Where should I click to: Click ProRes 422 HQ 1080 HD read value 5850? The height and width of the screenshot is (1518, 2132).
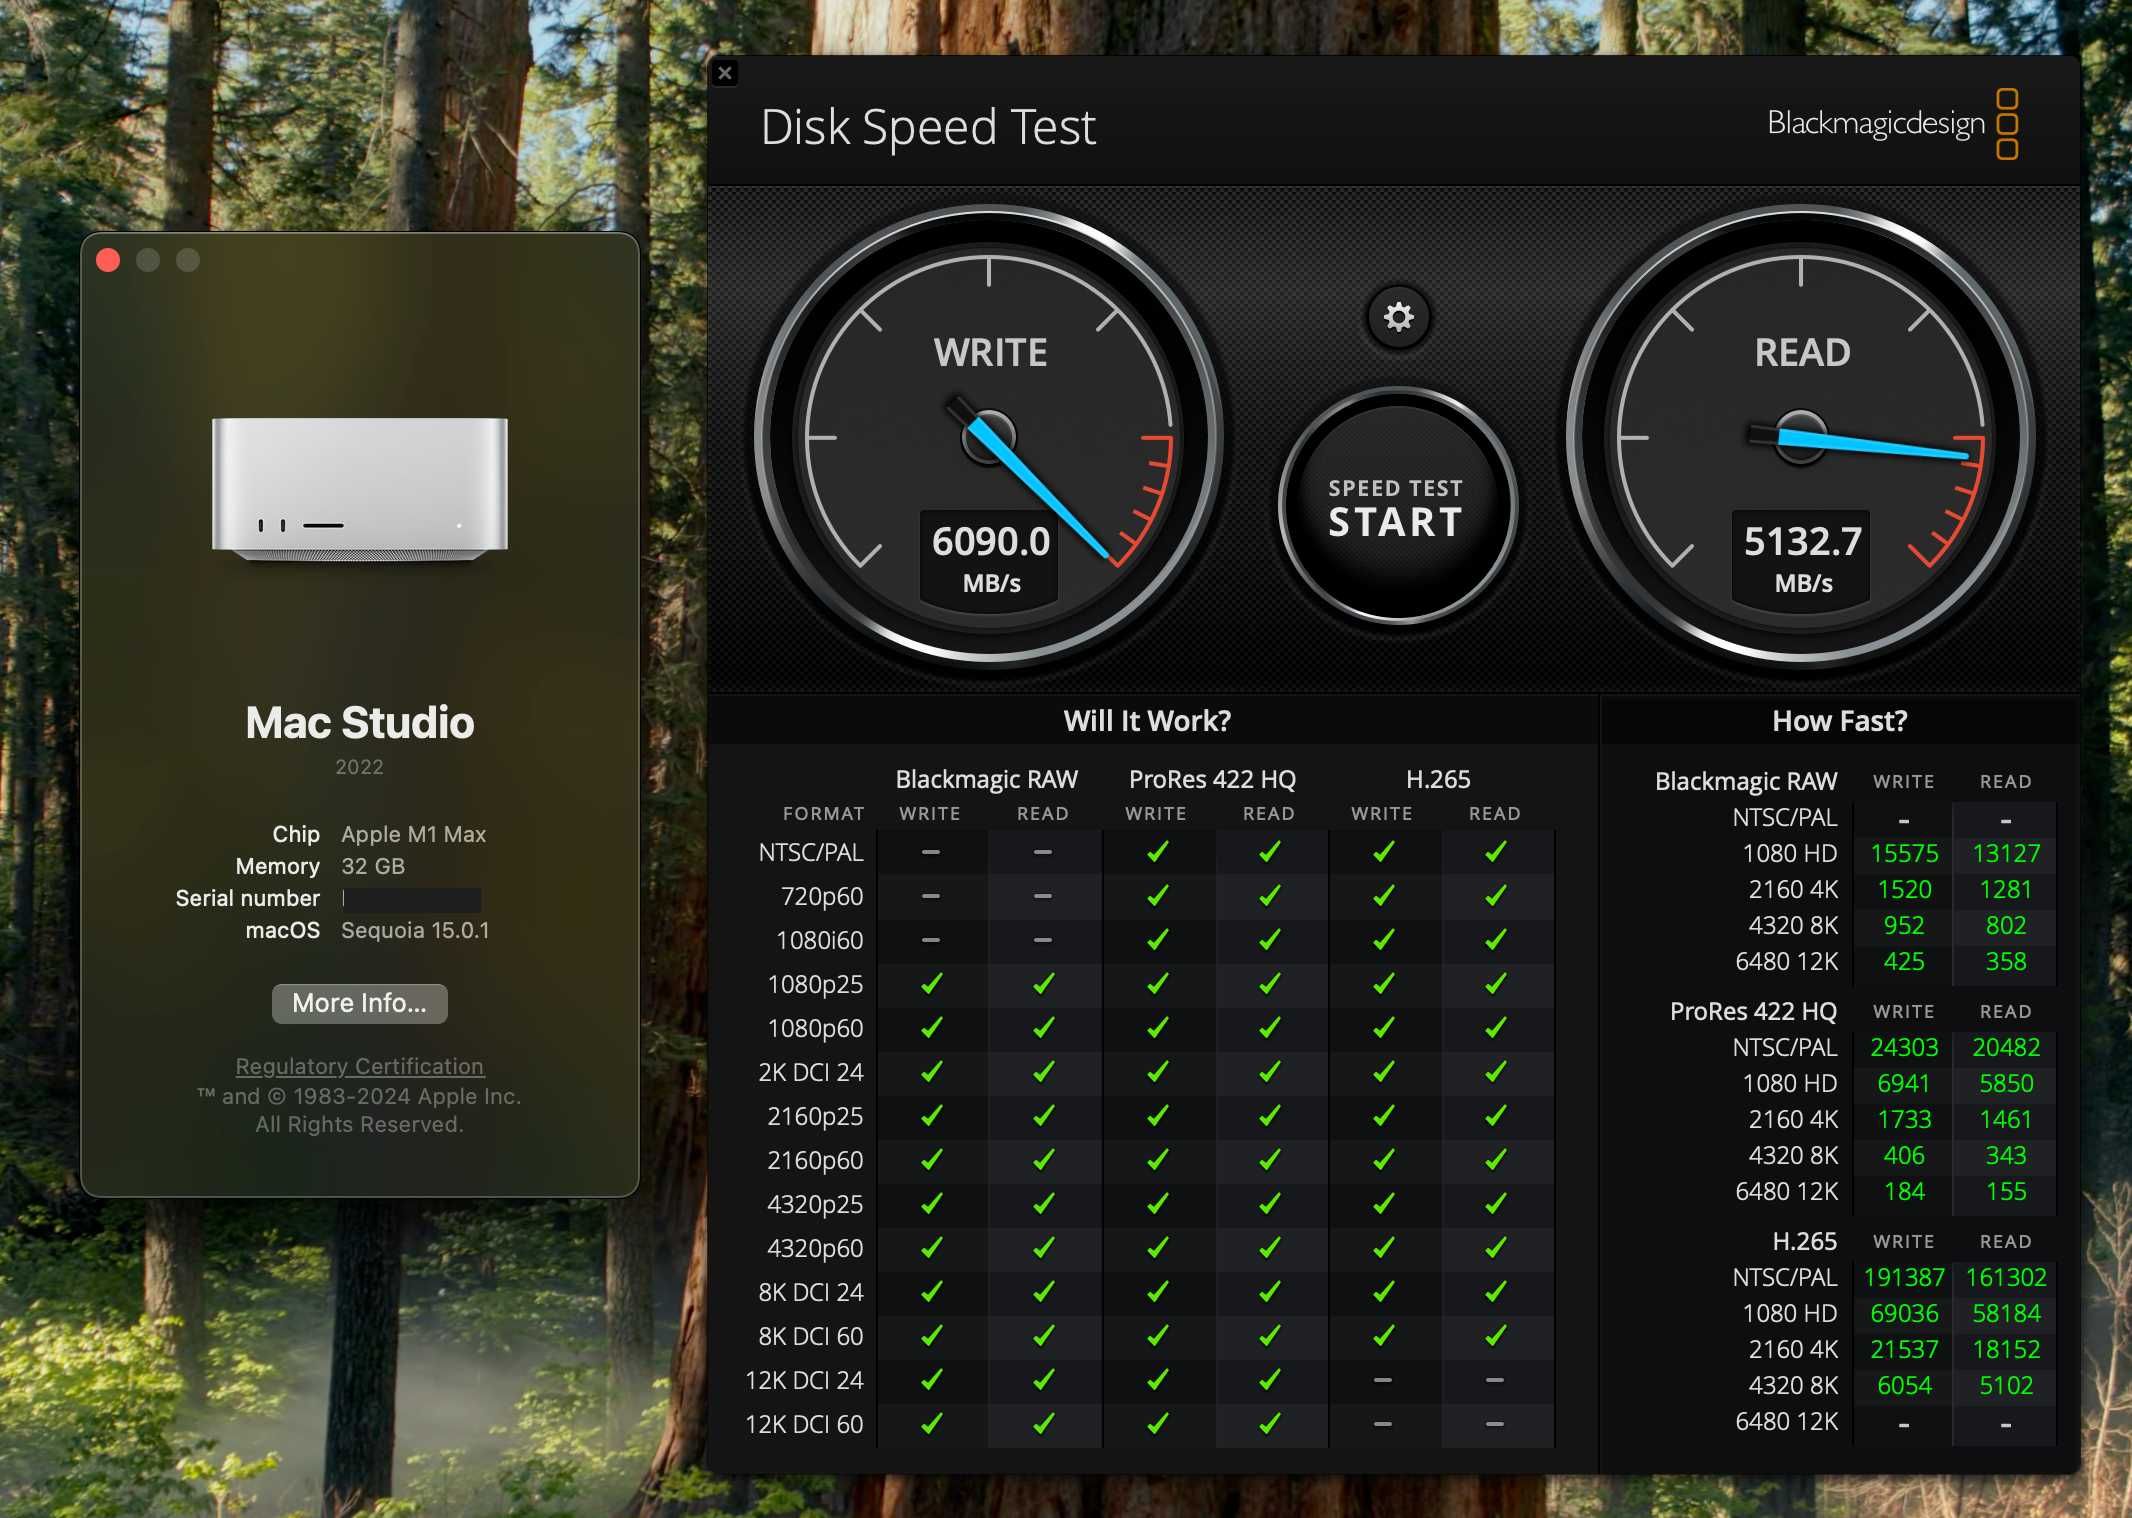pos(2006,1083)
